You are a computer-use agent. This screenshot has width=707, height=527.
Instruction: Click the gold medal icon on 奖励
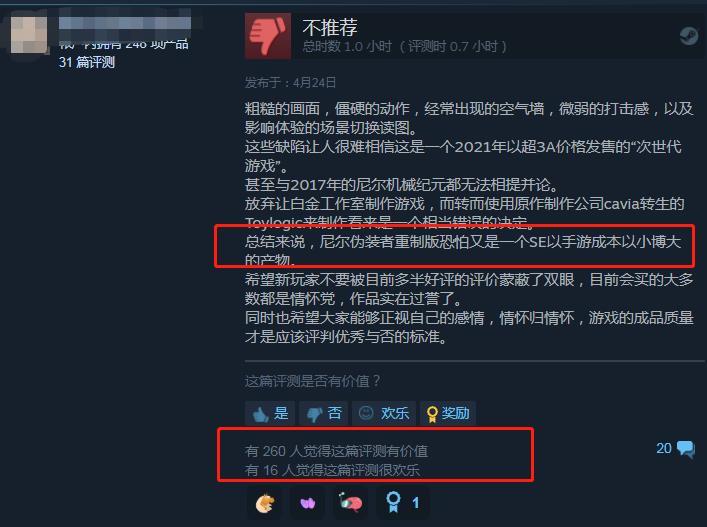[432, 414]
